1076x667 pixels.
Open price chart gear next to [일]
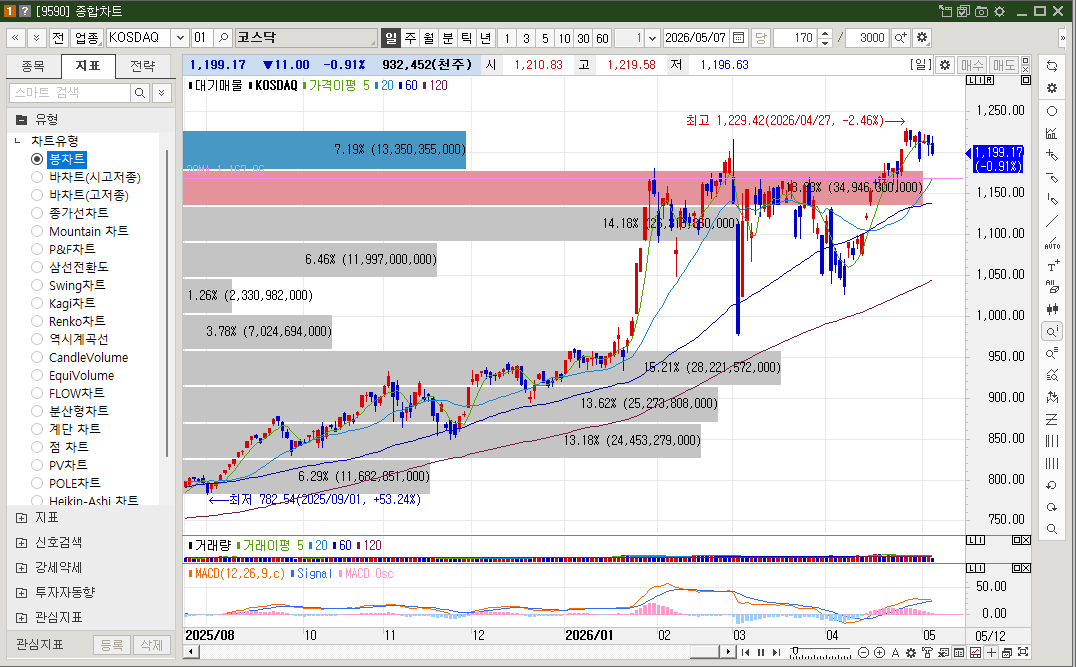(945, 65)
